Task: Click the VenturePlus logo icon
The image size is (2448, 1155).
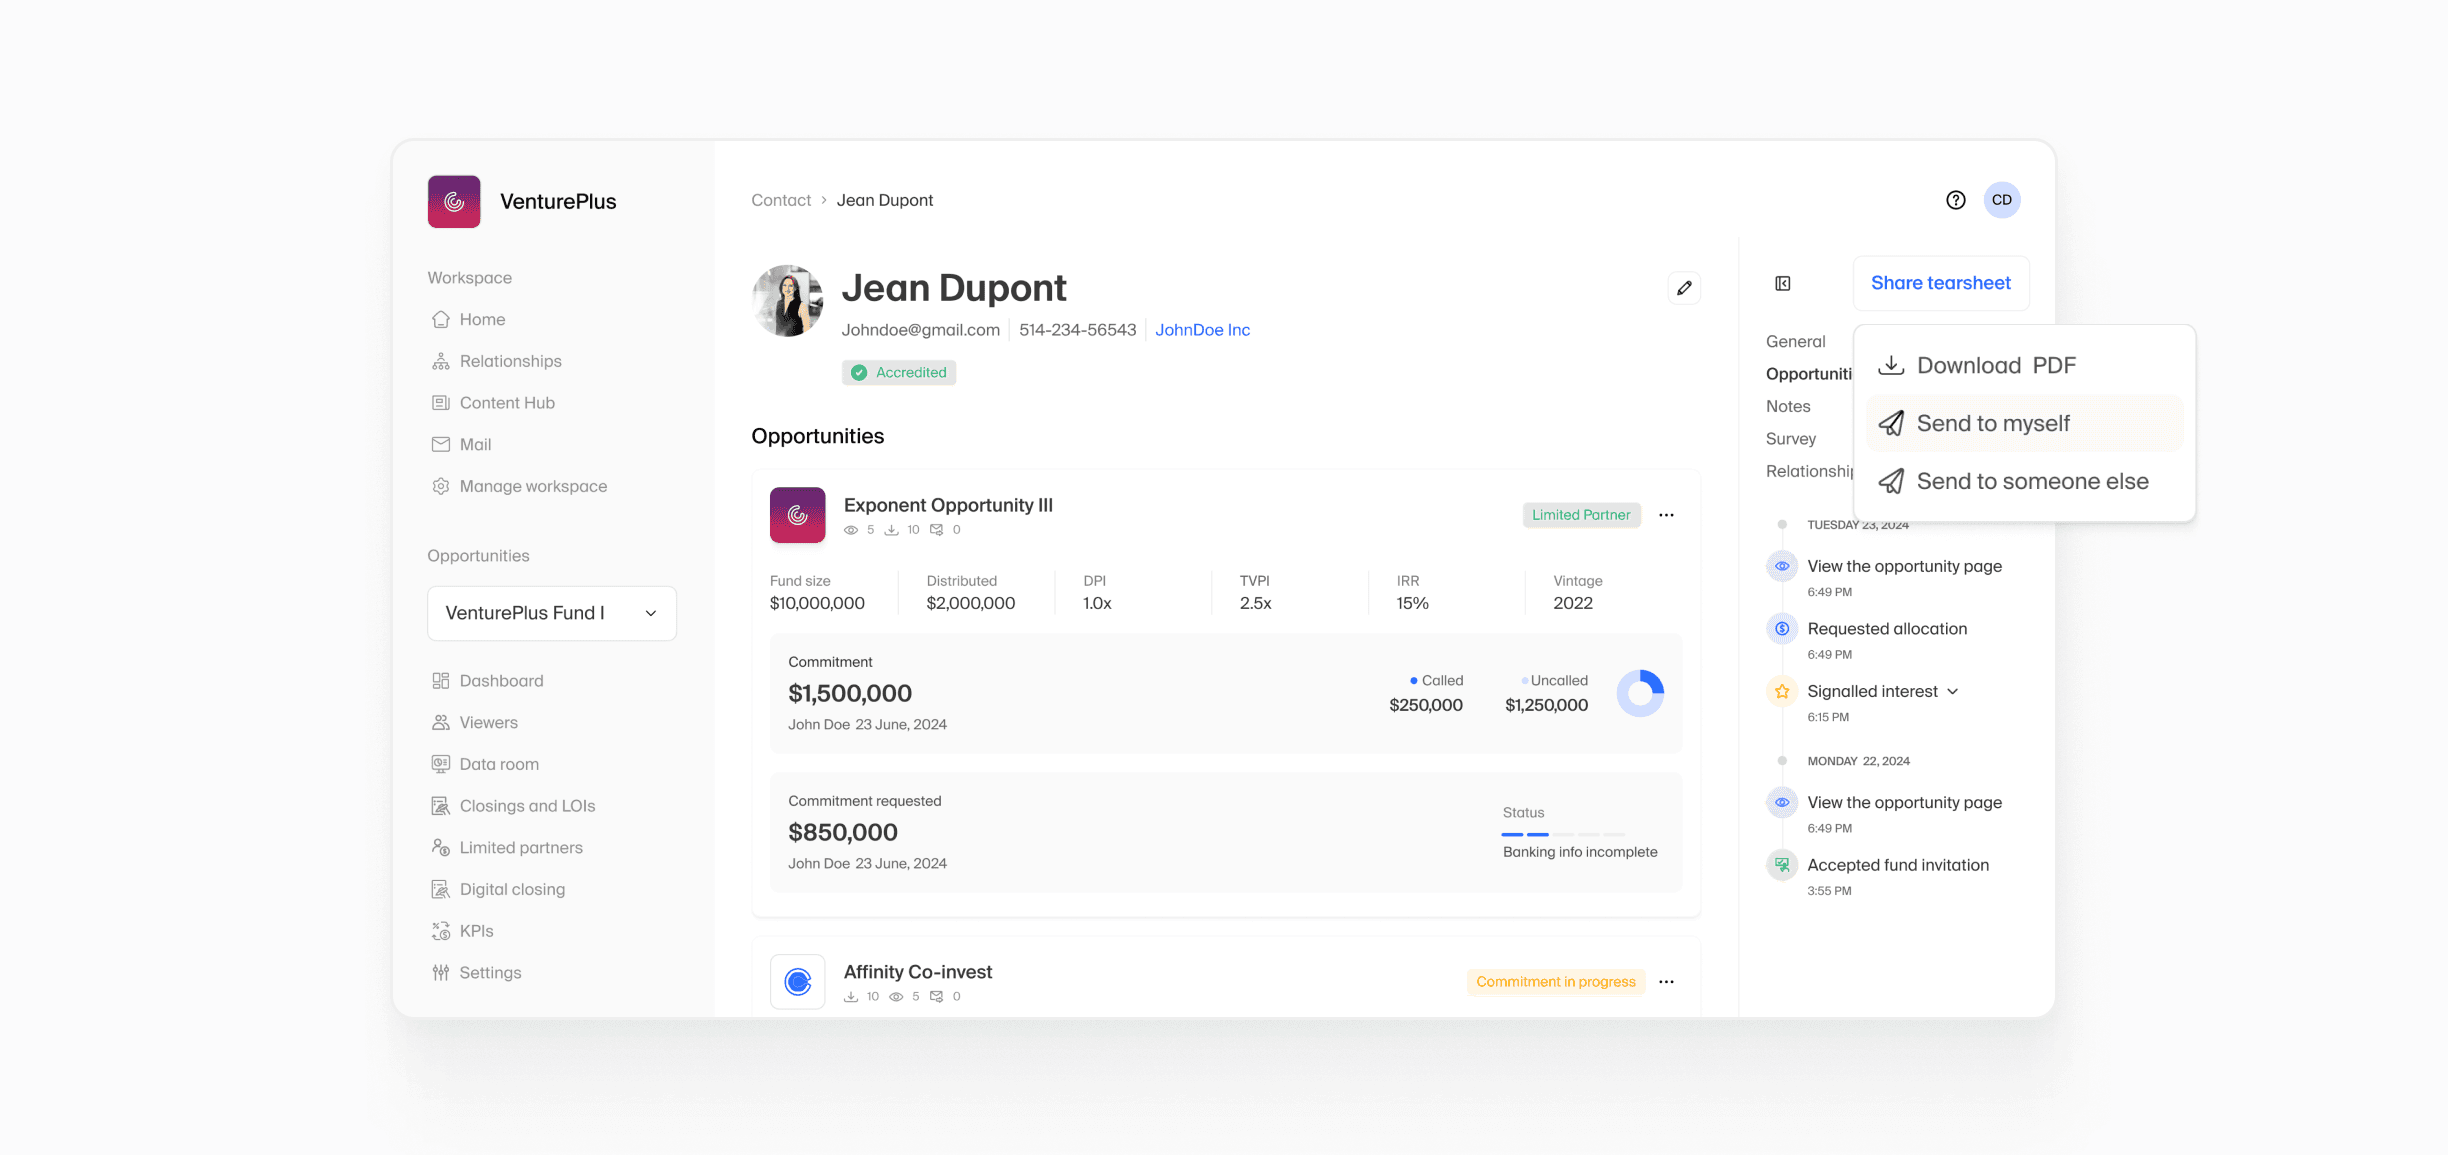Action: [454, 202]
